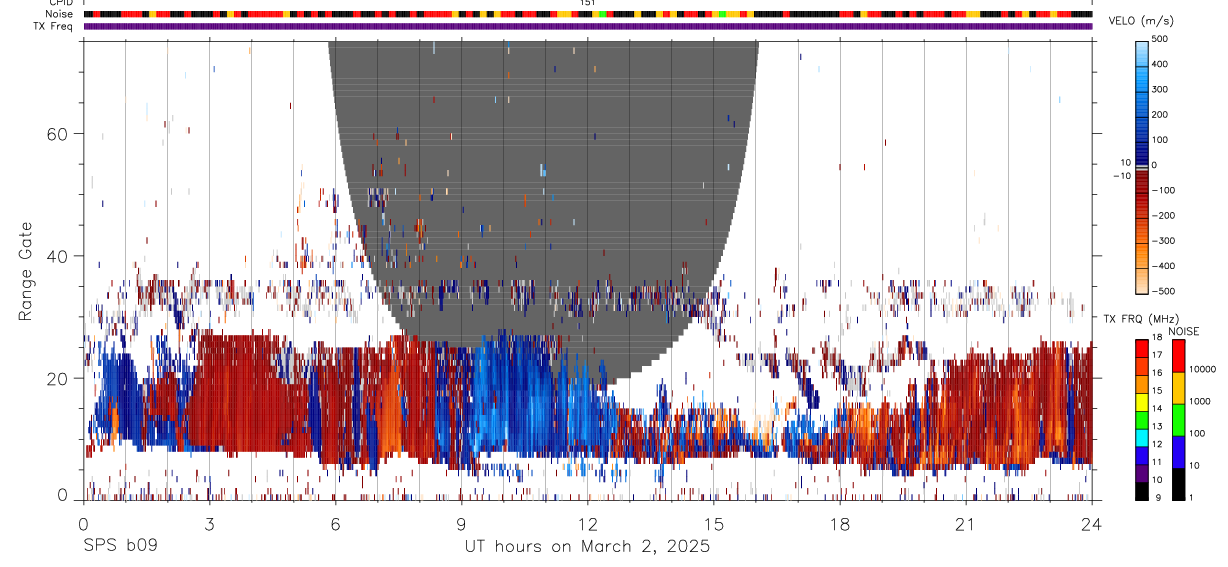Screen dimensions: 1228x567
Task: Click the 'Noise' row label at top
Action: 59,14
